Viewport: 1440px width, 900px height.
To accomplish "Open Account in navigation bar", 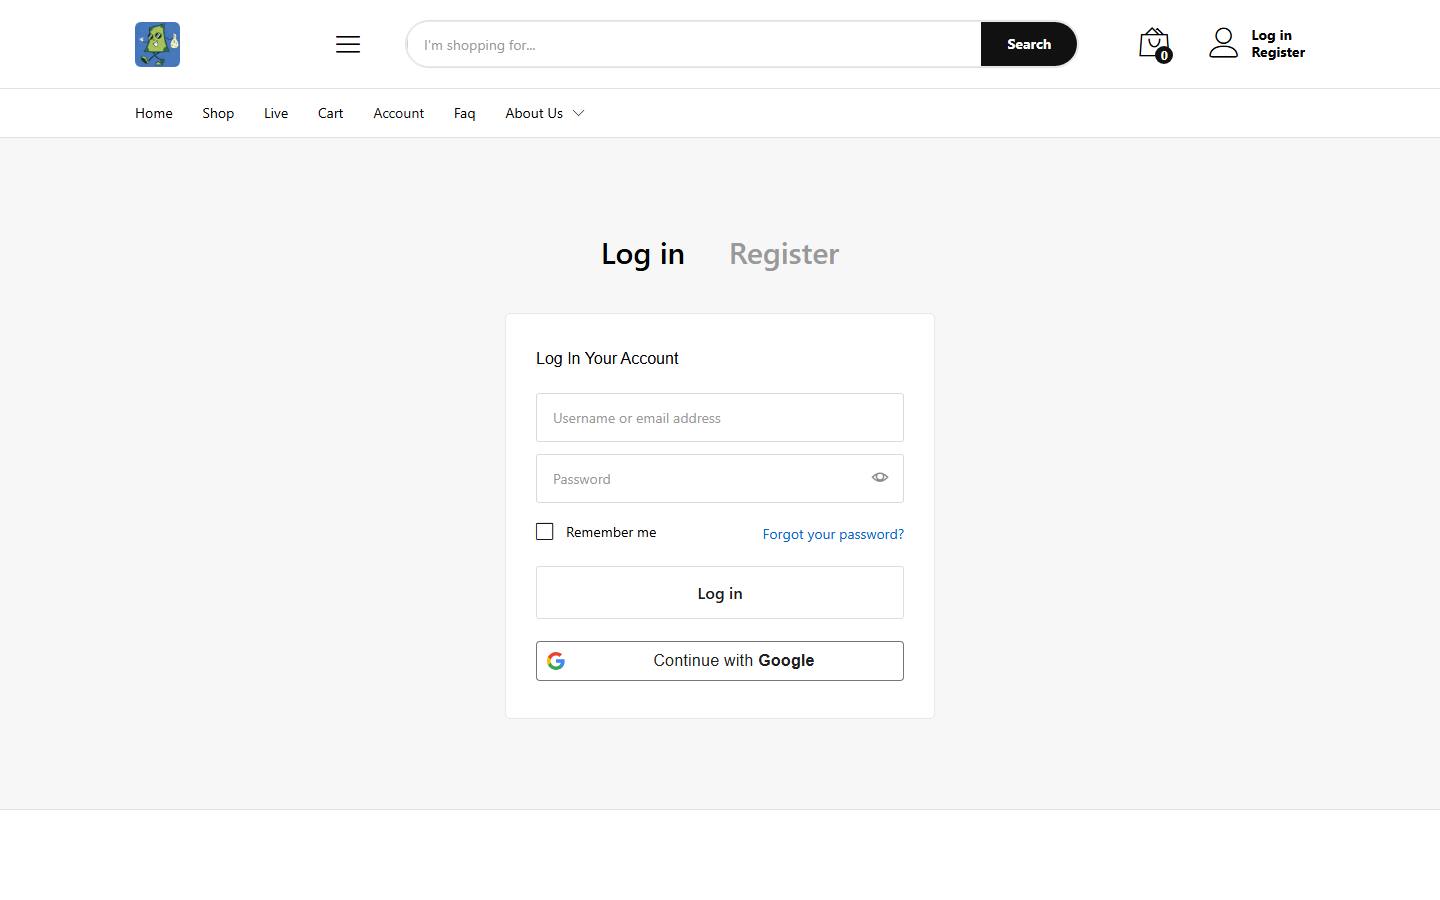I will tap(399, 113).
